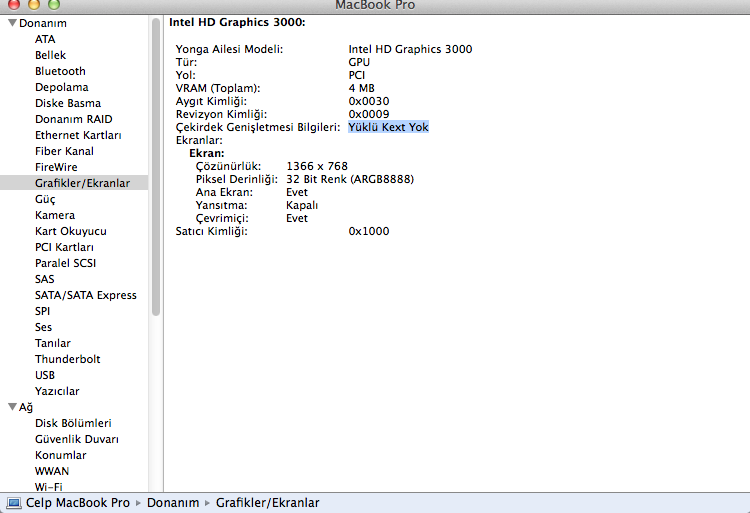Select Tanılar in the sidebar
Viewport: 750px width, 513px height.
point(53,343)
